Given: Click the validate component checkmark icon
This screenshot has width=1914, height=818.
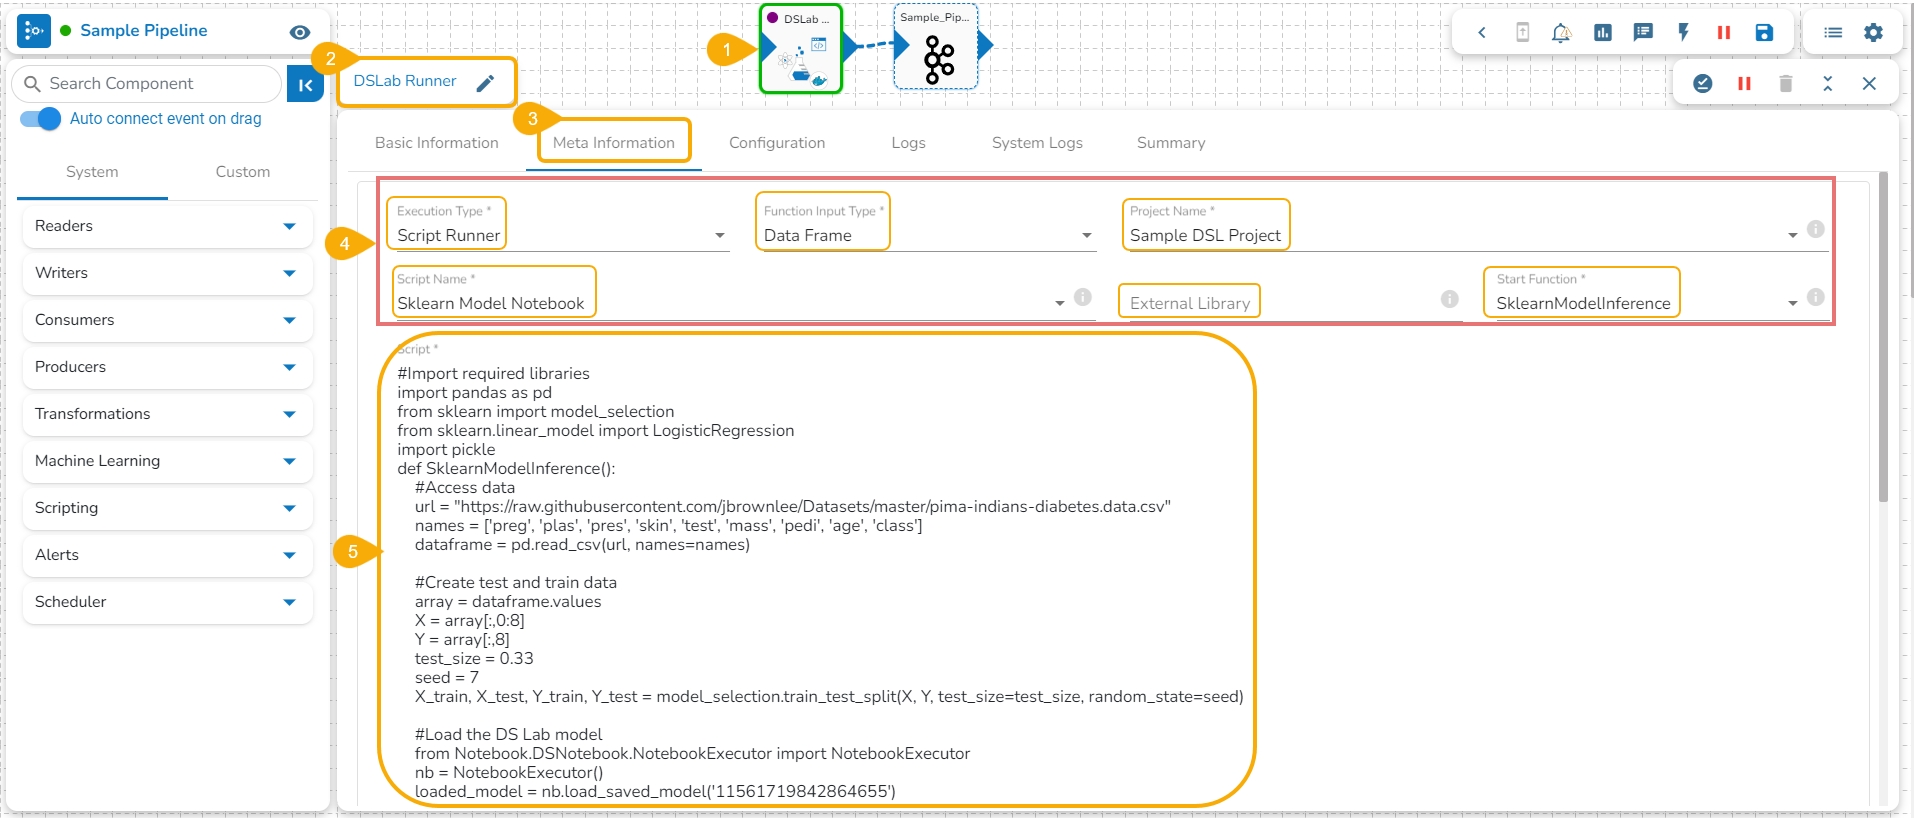Looking at the screenshot, I should 1703,83.
